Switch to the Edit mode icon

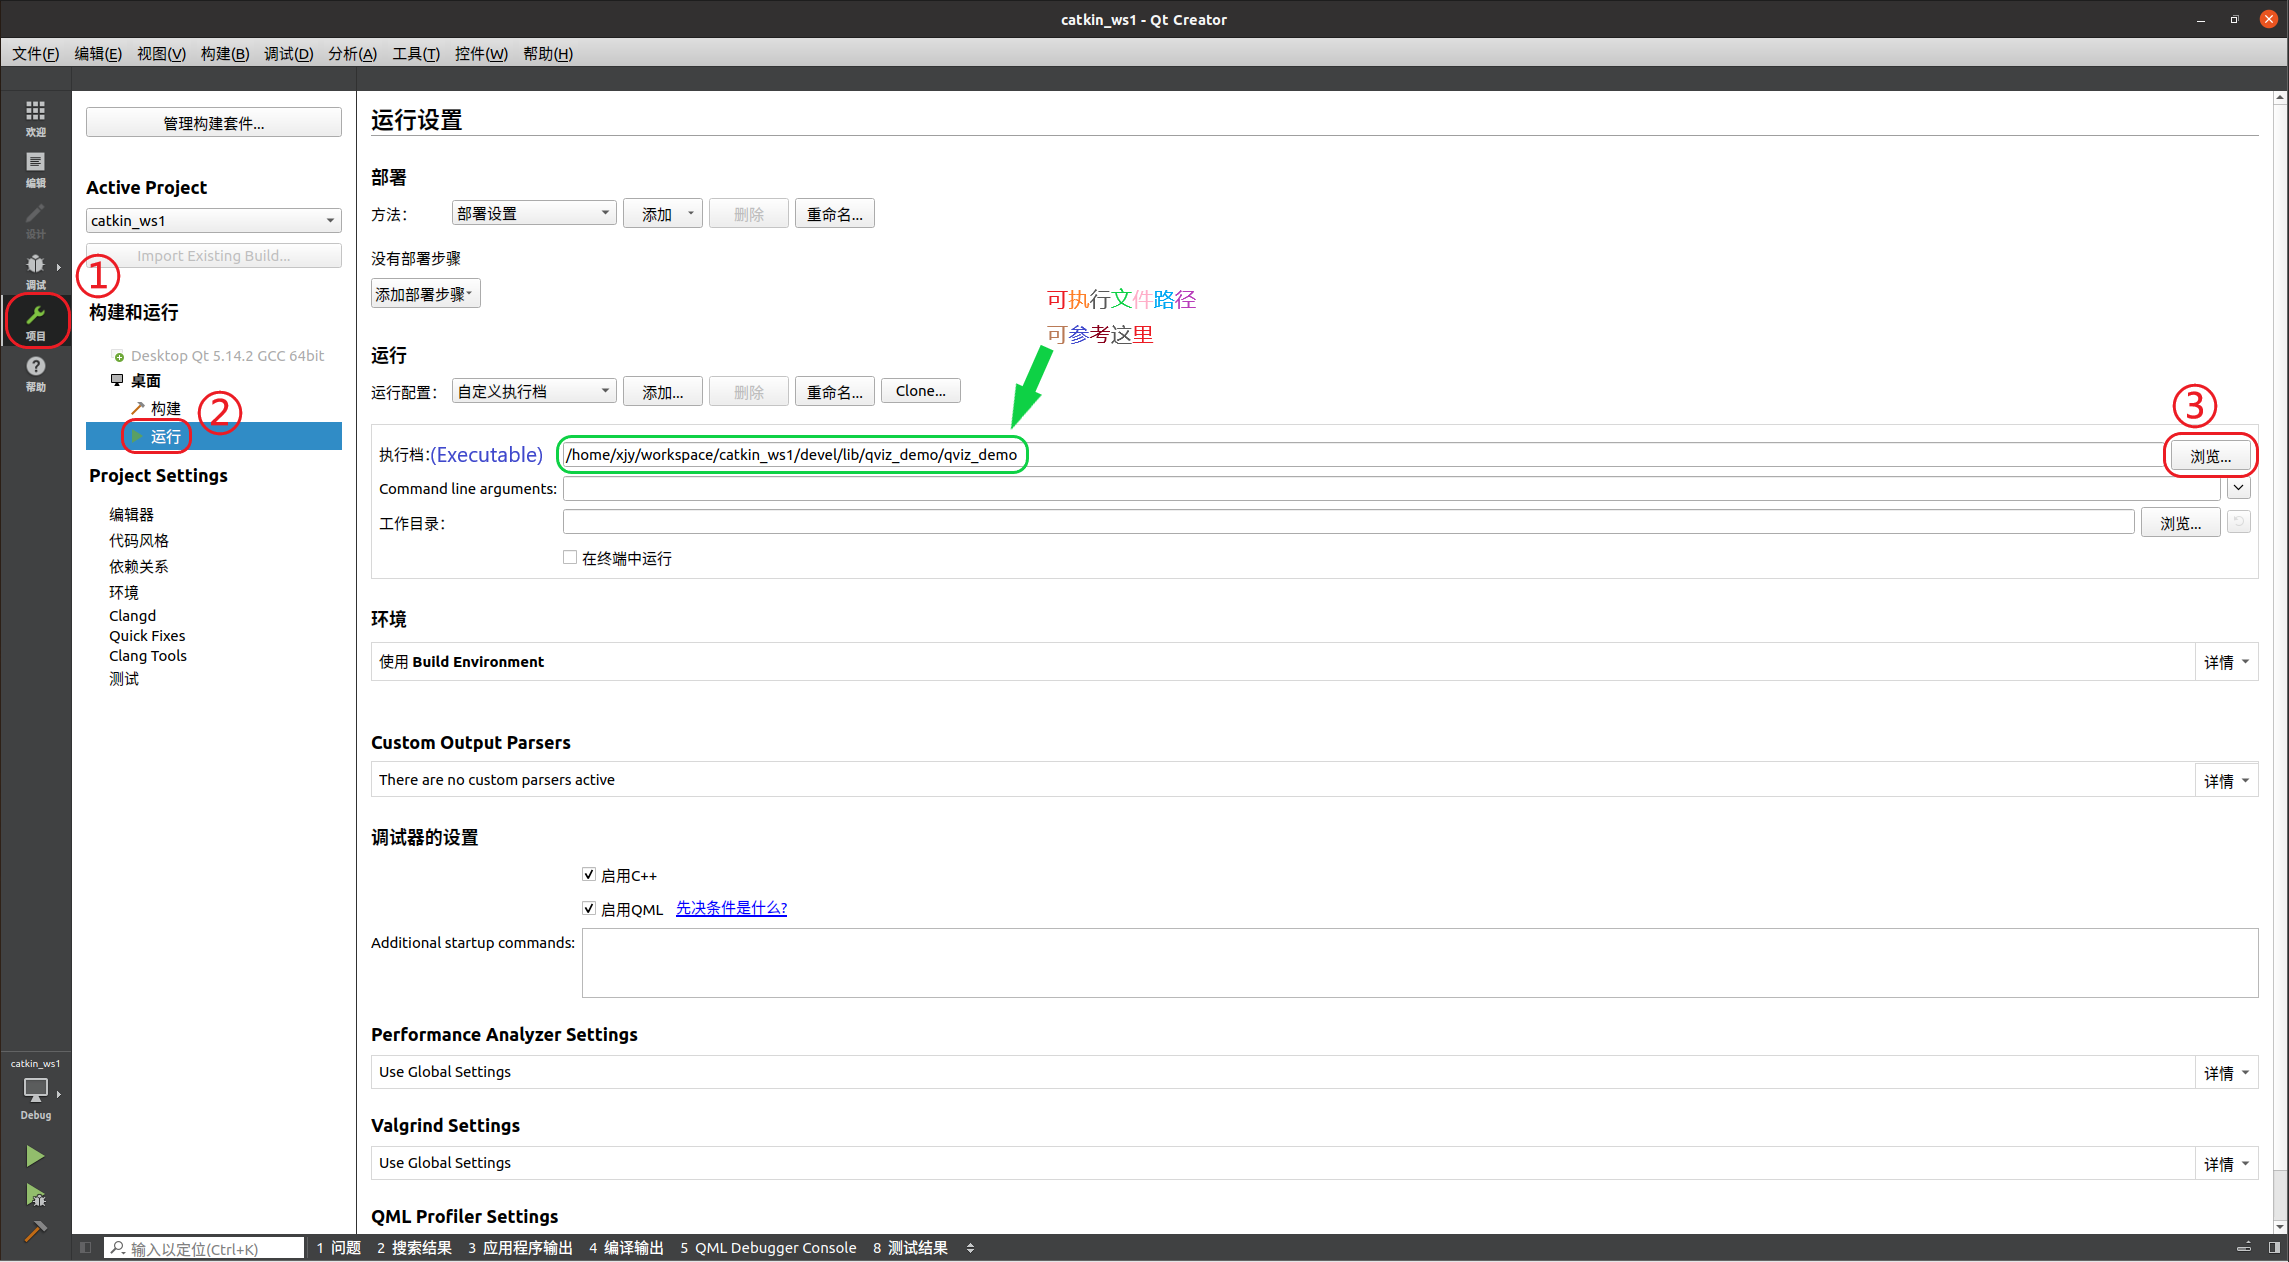[x=35, y=167]
